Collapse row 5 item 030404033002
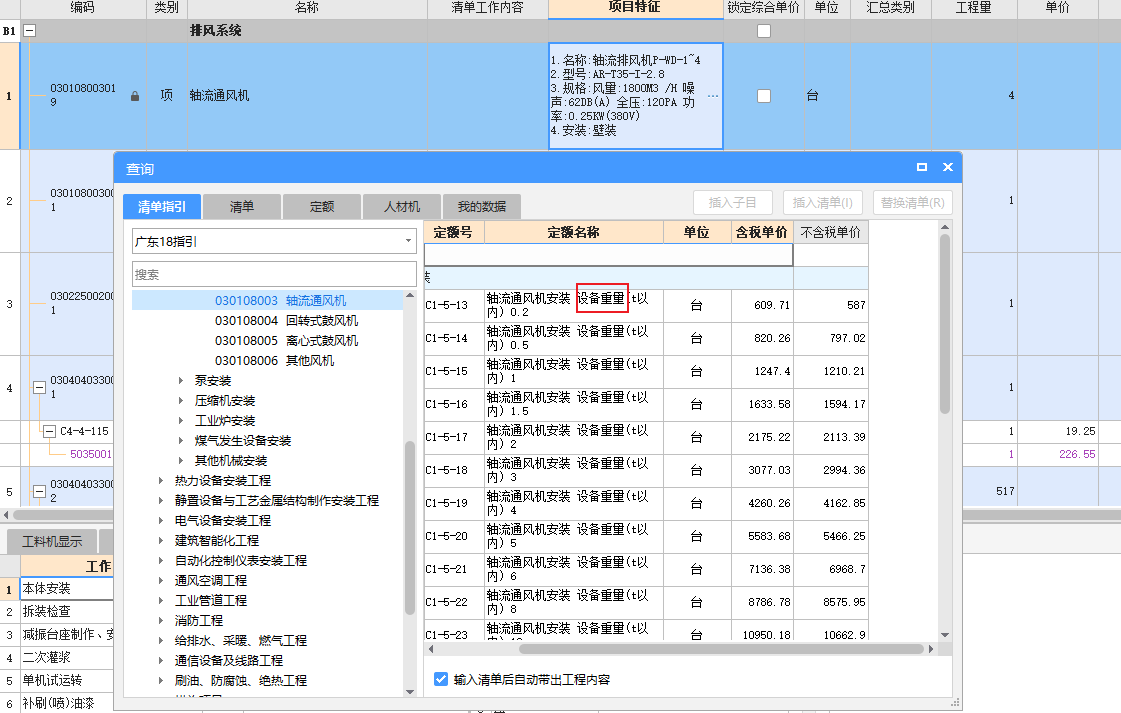Image resolution: width=1121 pixels, height=713 pixels. click(x=40, y=491)
